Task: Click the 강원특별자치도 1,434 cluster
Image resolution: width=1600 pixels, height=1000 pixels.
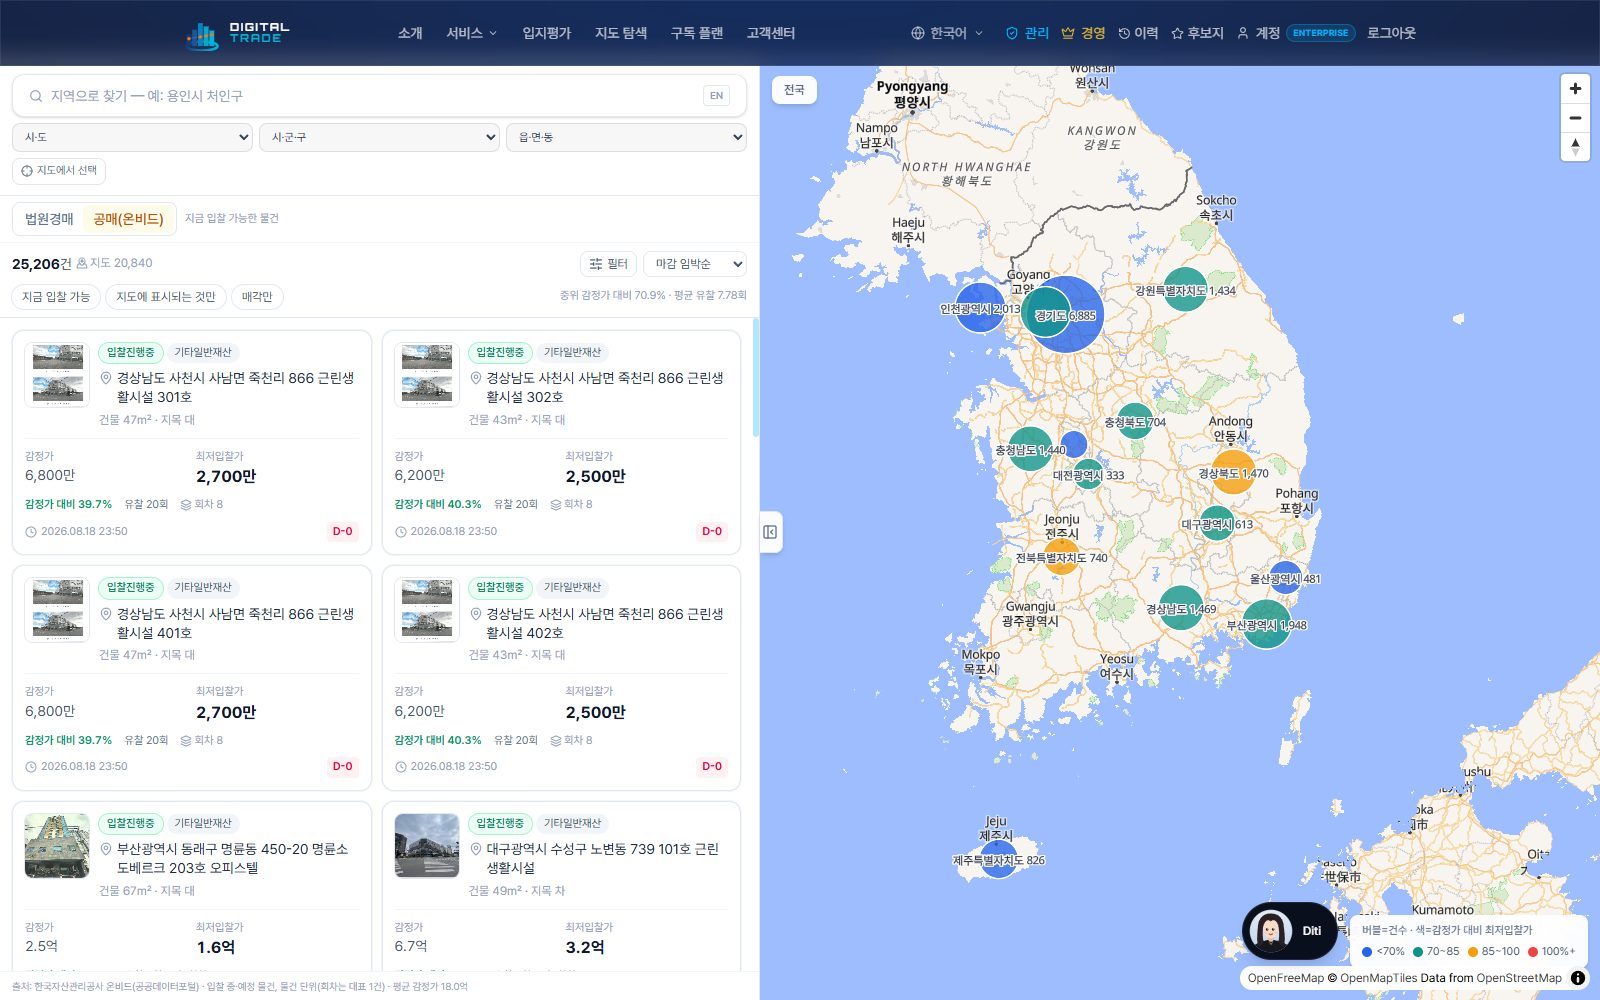Action: point(1185,290)
